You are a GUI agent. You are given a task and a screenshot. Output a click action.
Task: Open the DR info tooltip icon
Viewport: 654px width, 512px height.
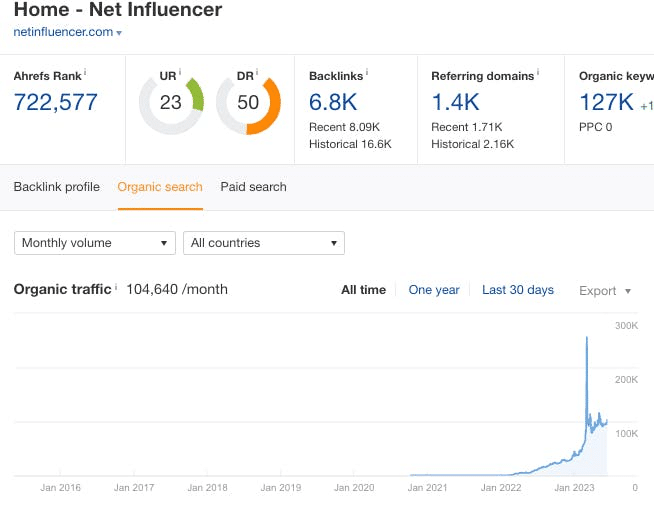[x=257, y=73]
